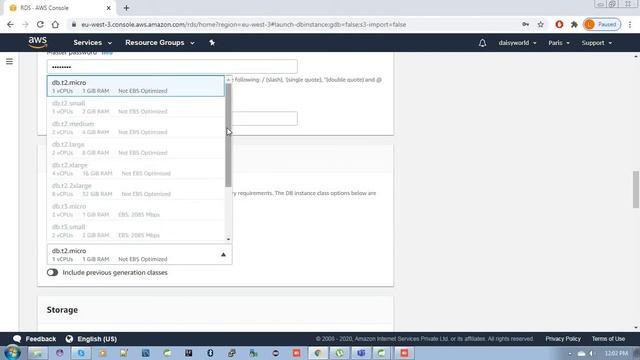Open the Microsoft Teams taskbar icon
This screenshot has height=360, width=640.
(x=361, y=353)
